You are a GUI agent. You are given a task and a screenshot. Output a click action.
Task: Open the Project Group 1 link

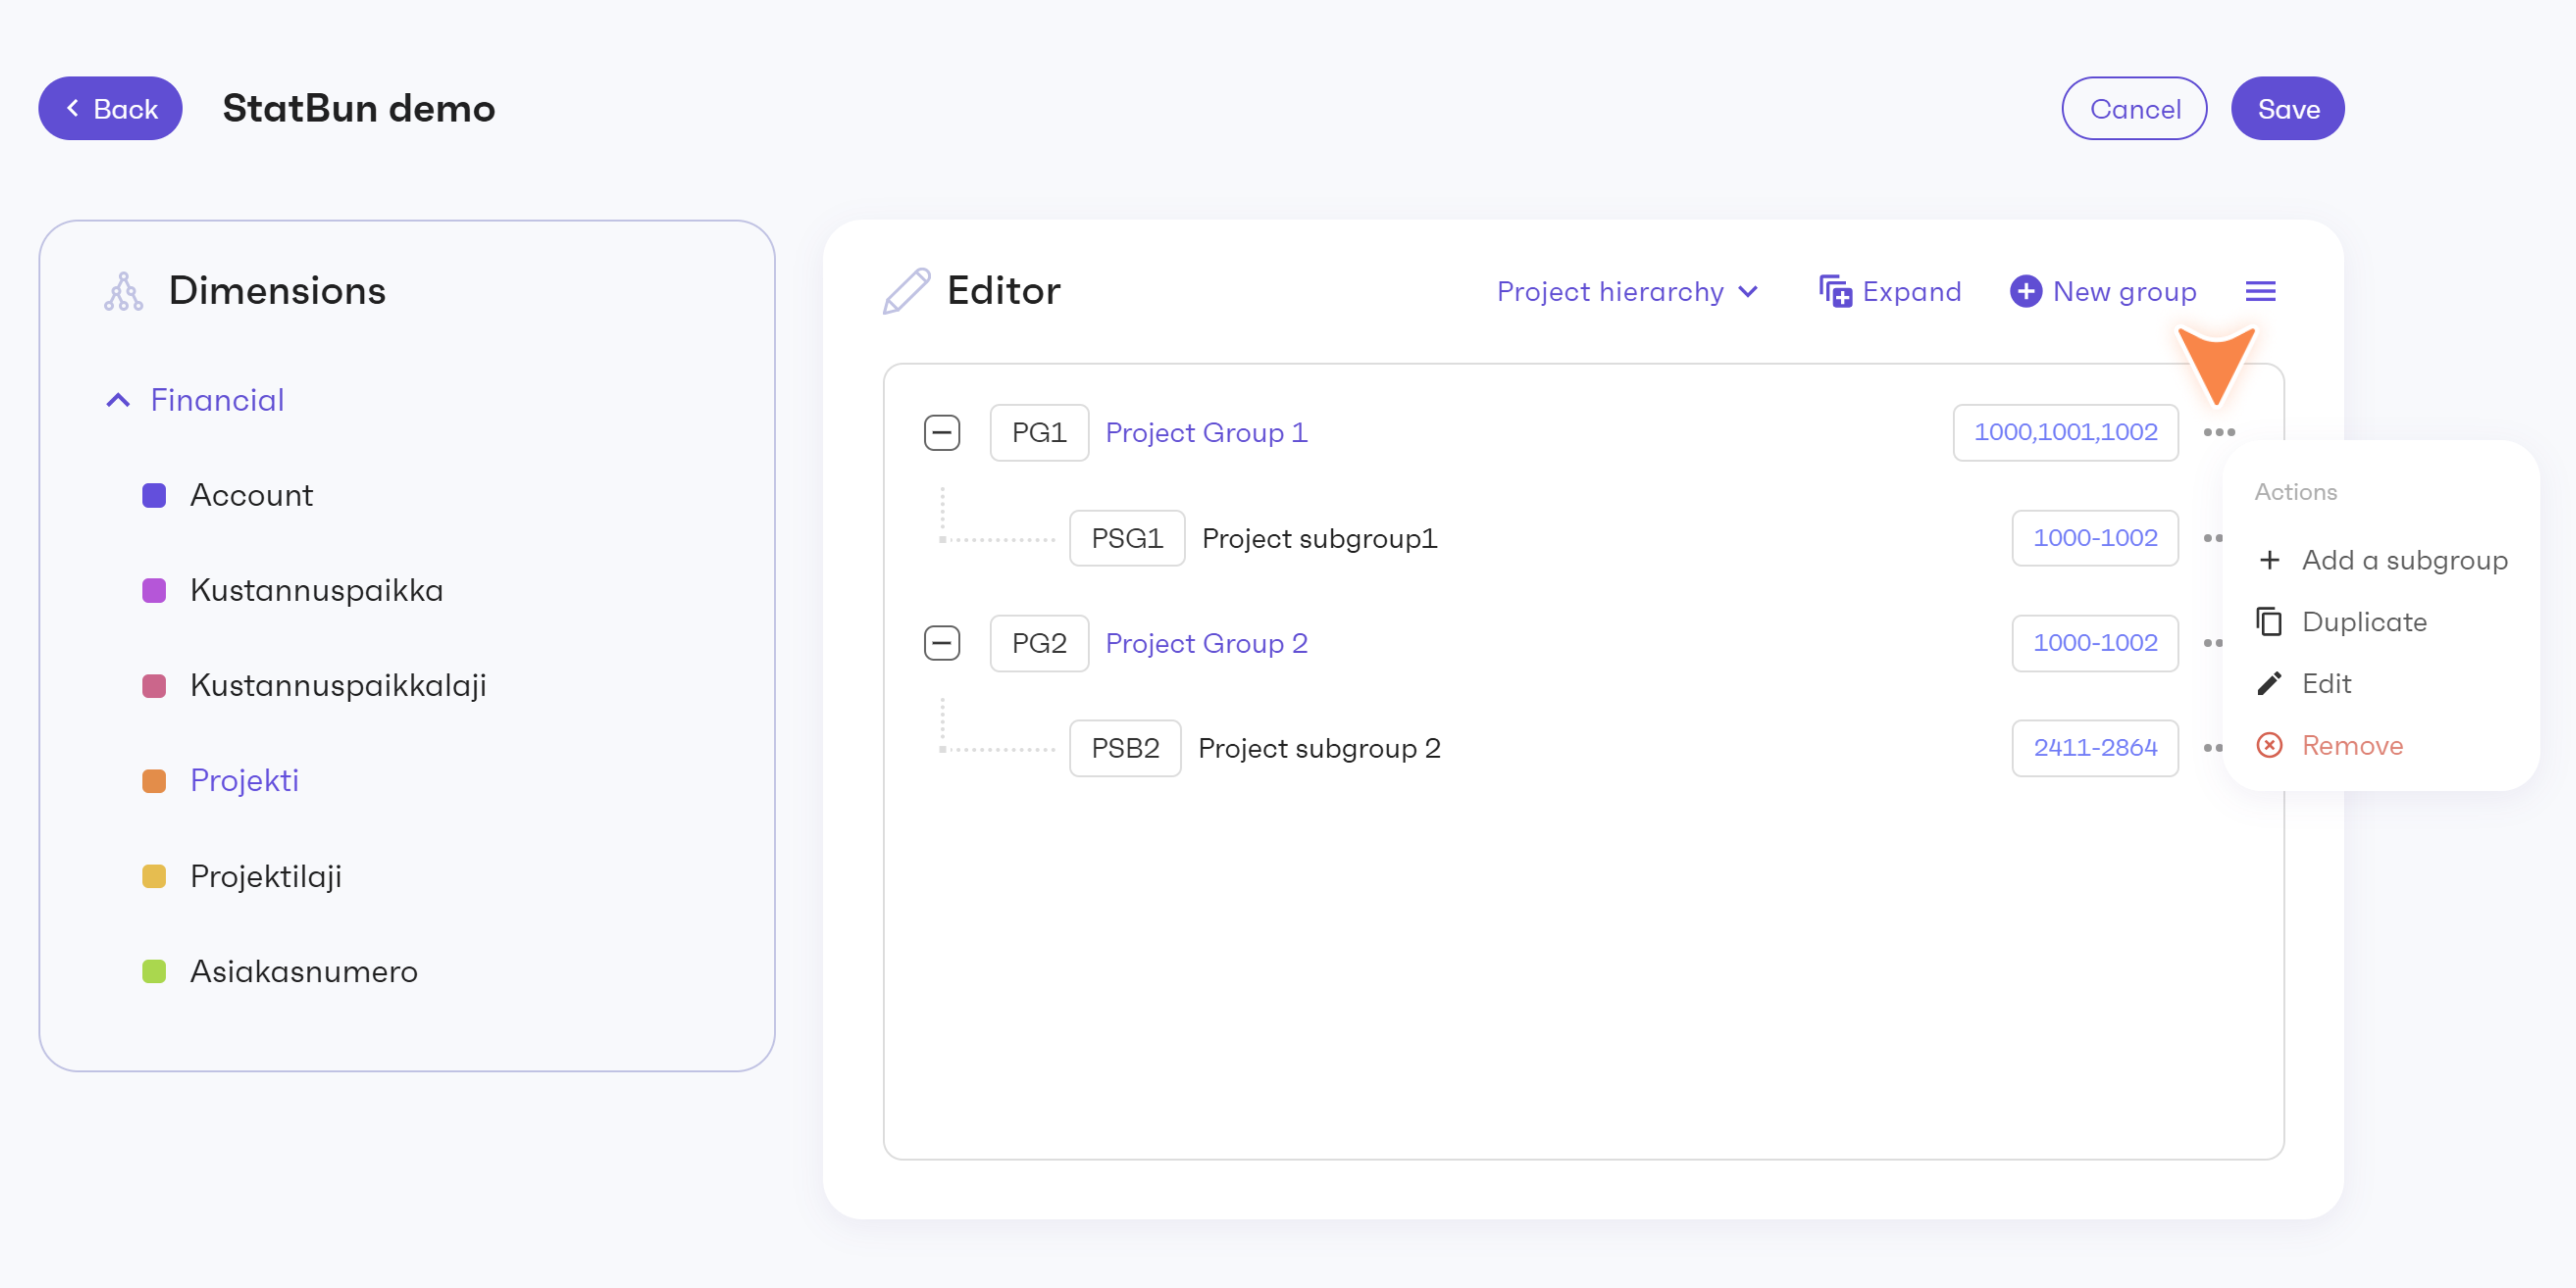[x=1206, y=433]
